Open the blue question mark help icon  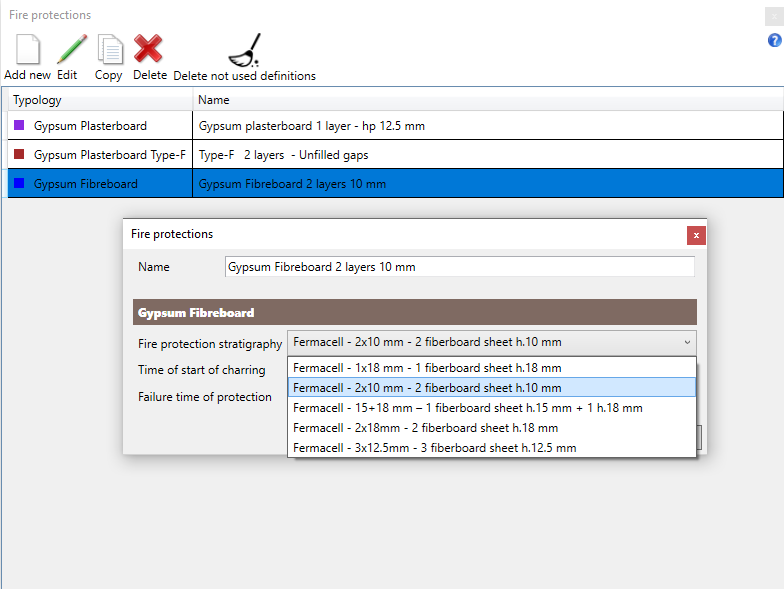point(774,40)
